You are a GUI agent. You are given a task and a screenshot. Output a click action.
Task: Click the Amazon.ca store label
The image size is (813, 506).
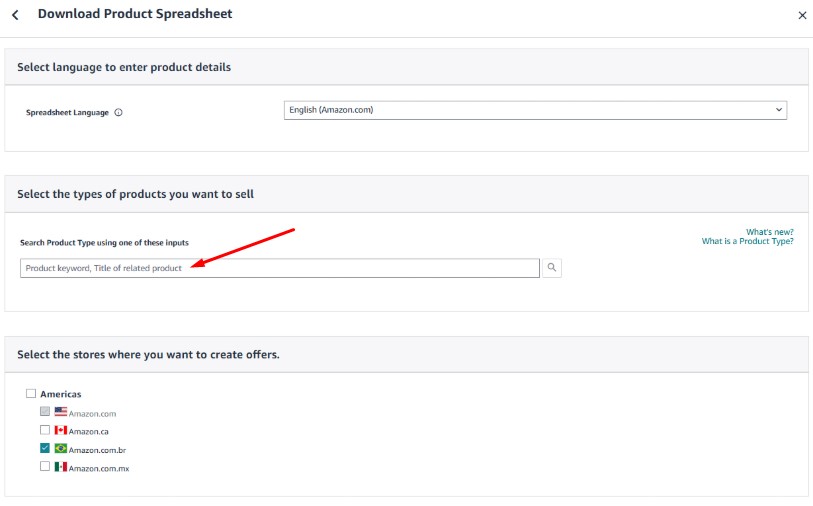coord(88,431)
